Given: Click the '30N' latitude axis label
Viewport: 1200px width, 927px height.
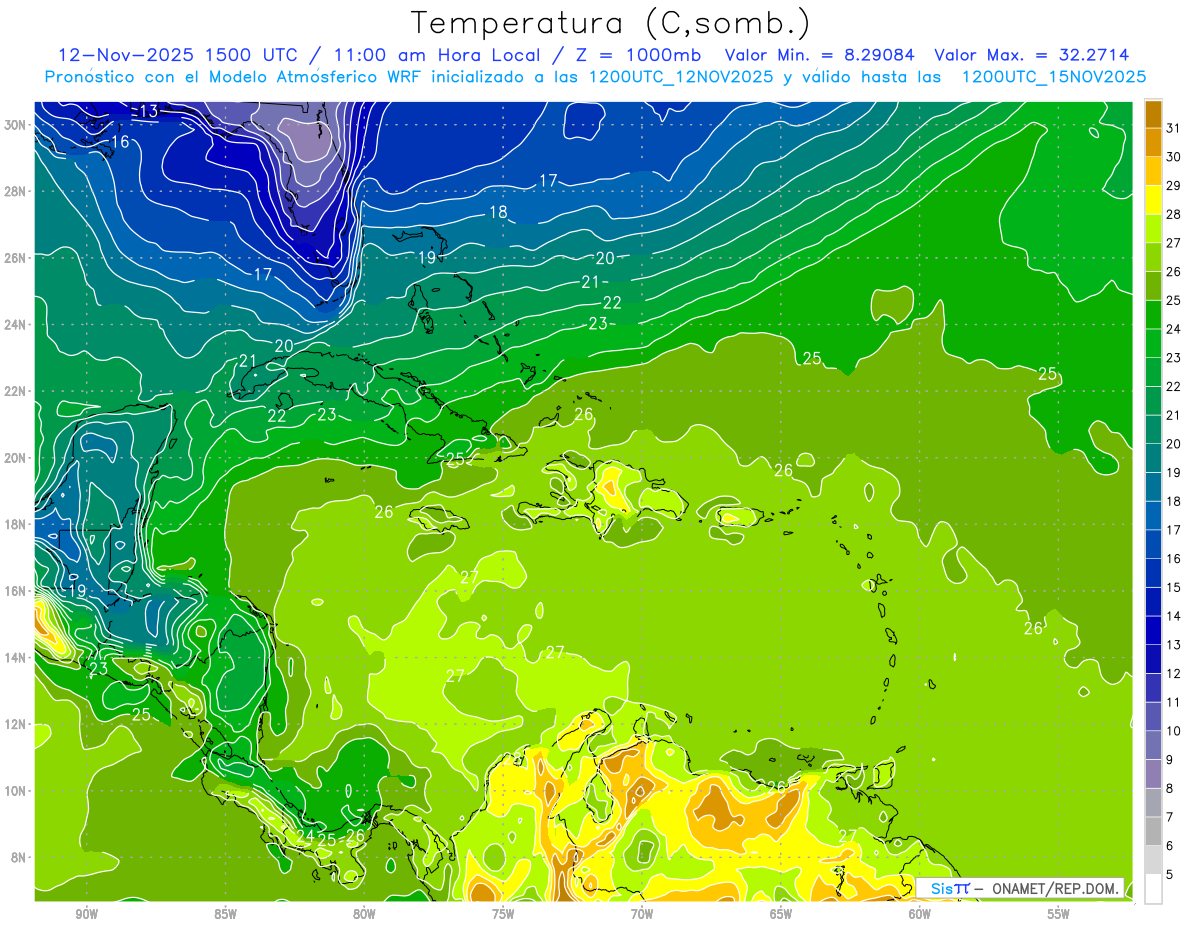Looking at the screenshot, I should tap(16, 125).
